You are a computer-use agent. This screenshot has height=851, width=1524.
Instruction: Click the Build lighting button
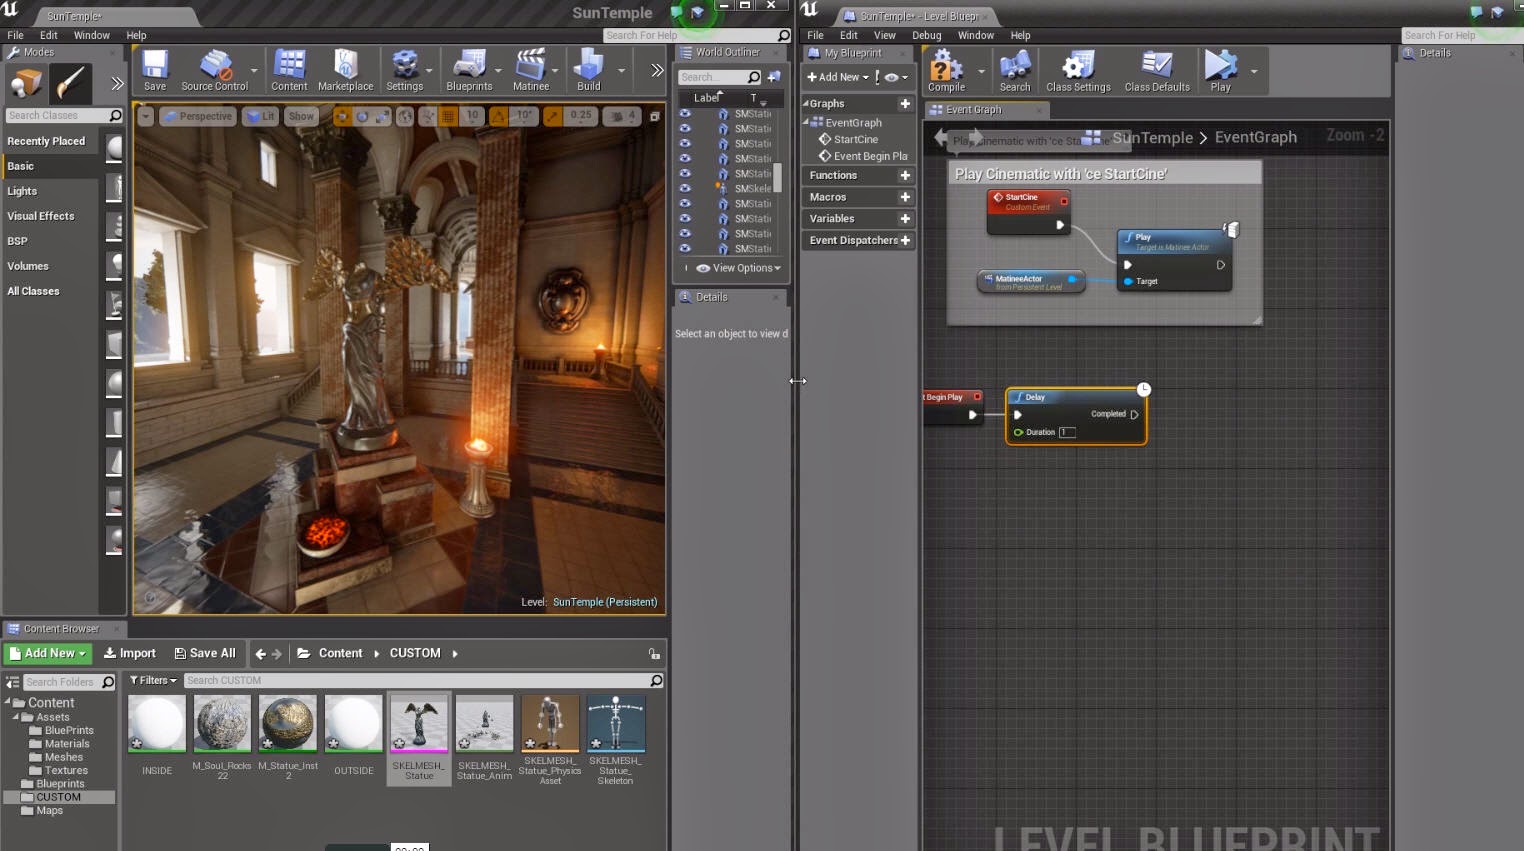tap(589, 70)
